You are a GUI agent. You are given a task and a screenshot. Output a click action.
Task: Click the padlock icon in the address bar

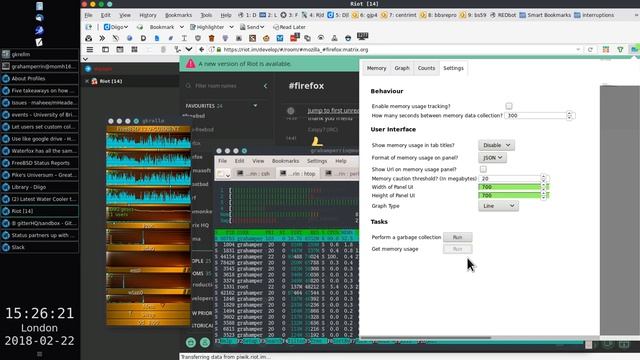219,49
